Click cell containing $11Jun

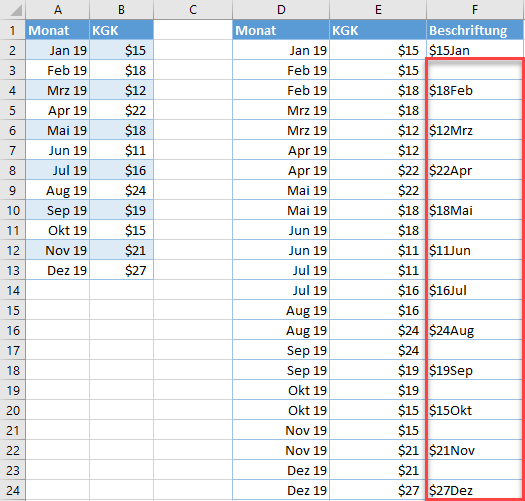pyautogui.click(x=475, y=250)
